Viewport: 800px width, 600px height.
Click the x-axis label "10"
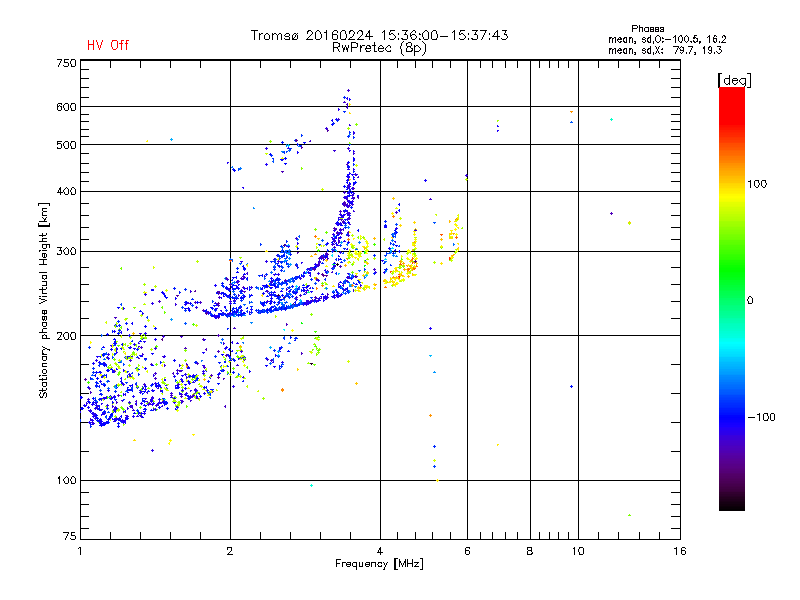pos(578,551)
